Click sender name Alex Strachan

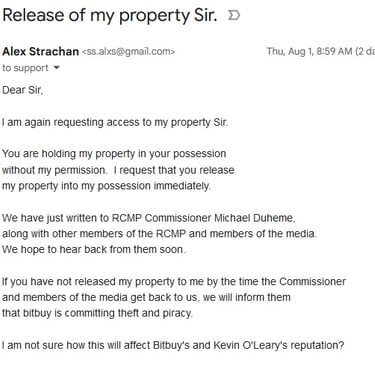41,52
